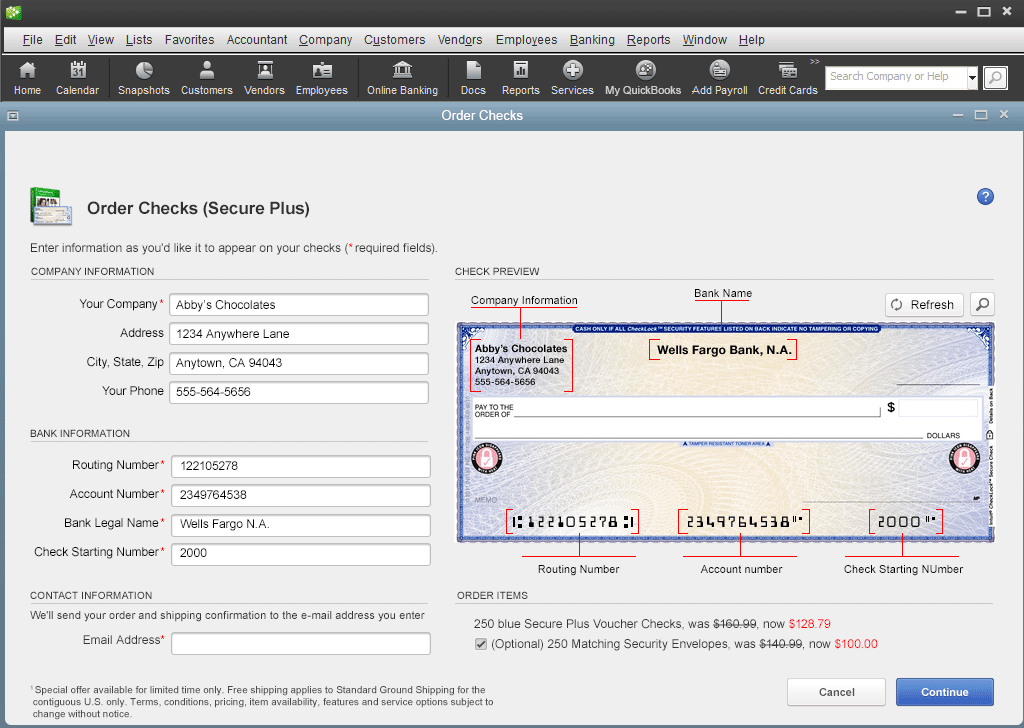Screen dimensions: 1024x728
Task: Click the Continue button
Action: pos(944,692)
